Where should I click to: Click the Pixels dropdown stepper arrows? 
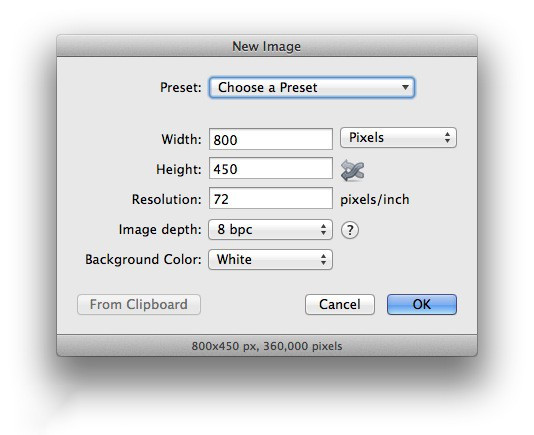(447, 138)
